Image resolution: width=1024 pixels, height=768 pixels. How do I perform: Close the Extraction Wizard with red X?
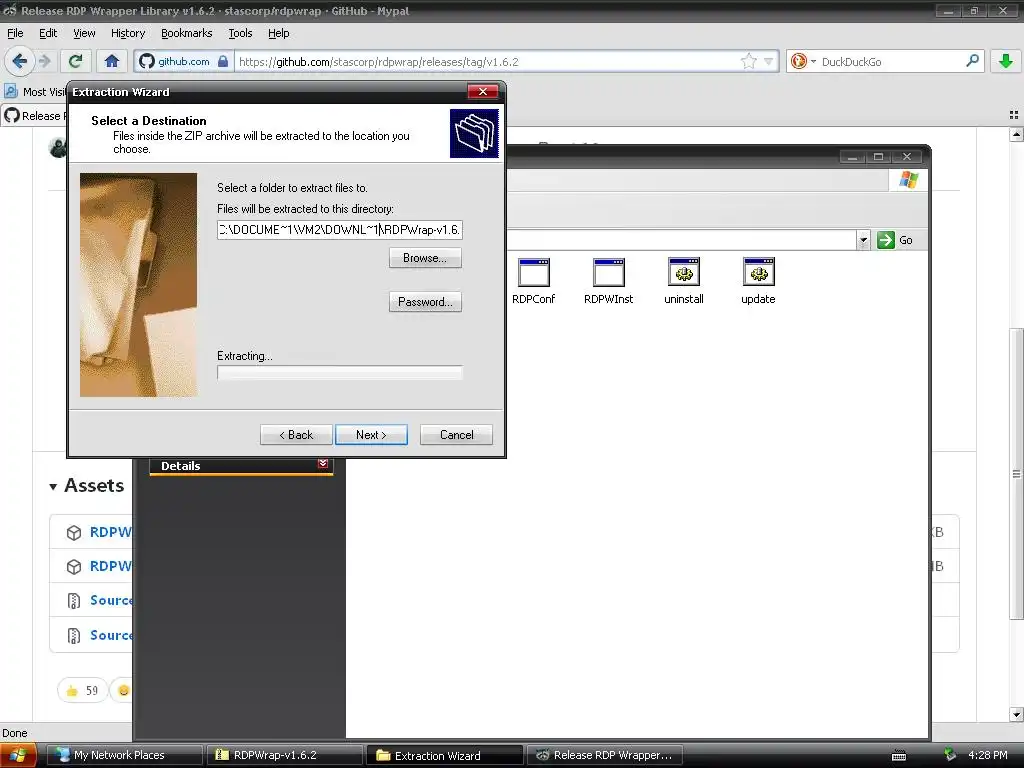click(x=483, y=91)
